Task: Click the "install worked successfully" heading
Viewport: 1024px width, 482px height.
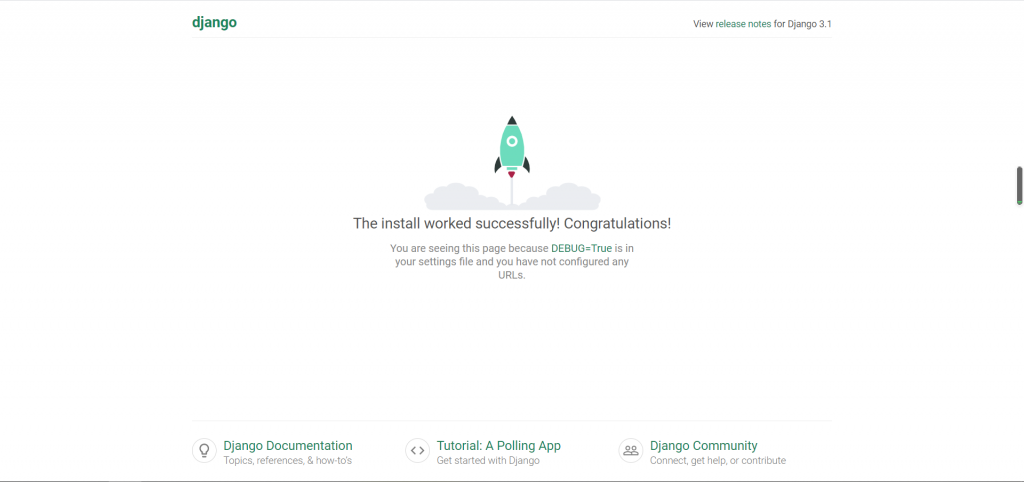Action: tap(511, 224)
